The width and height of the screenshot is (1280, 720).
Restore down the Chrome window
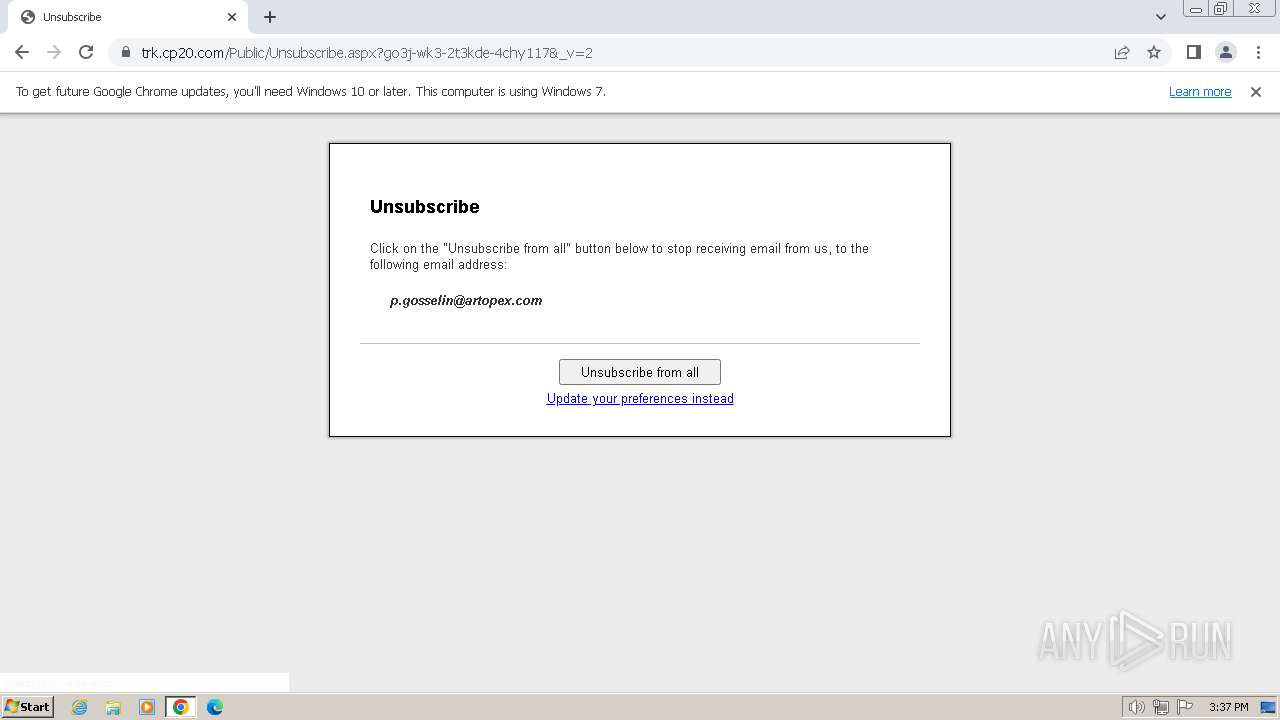click(x=1221, y=9)
